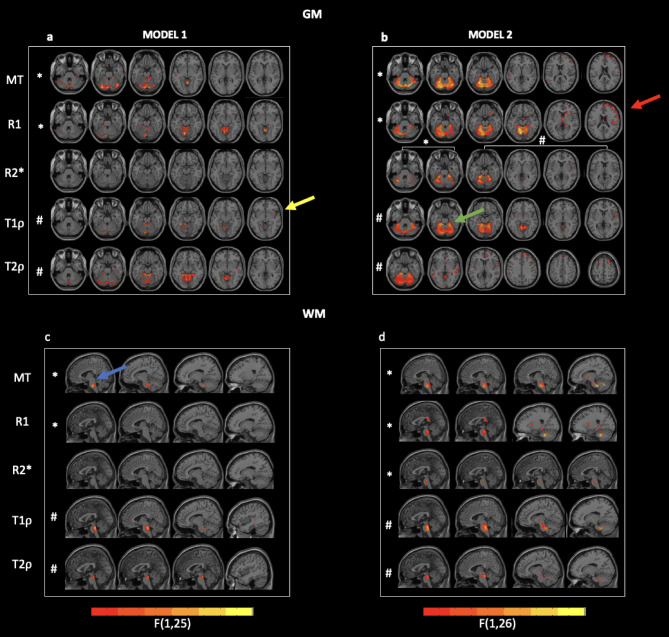Click the MT row label in panel a
Viewport: 669px width, 637px height.
15,80
